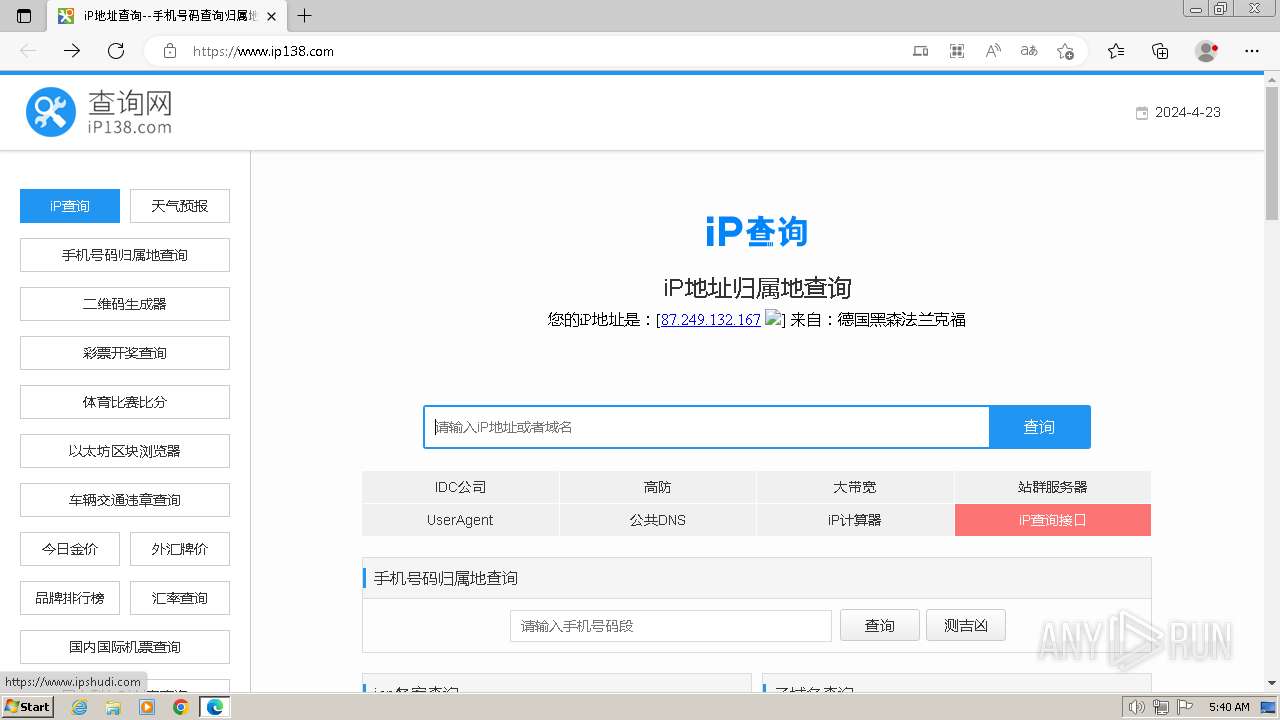Click the broken flag image after IP
Viewport: 1280px width, 720px height.
pos(773,319)
